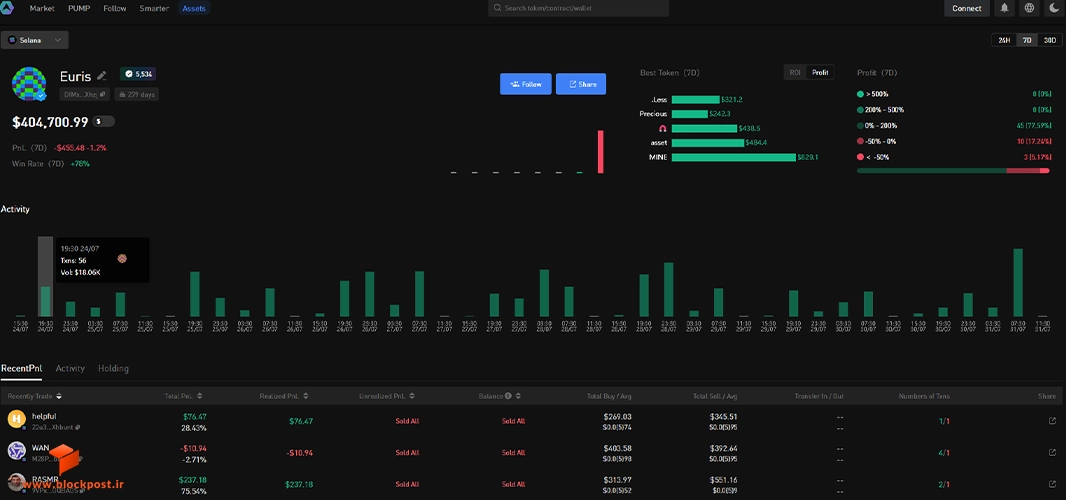Toggle dark mode moon icon
Screen dimensions: 1066x500
(1053, 8)
